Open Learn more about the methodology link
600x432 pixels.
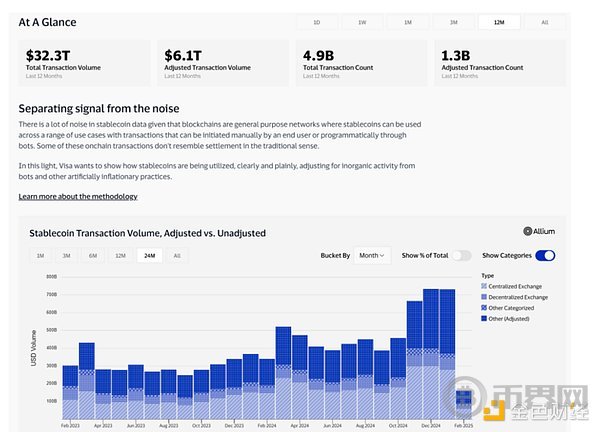(78, 196)
